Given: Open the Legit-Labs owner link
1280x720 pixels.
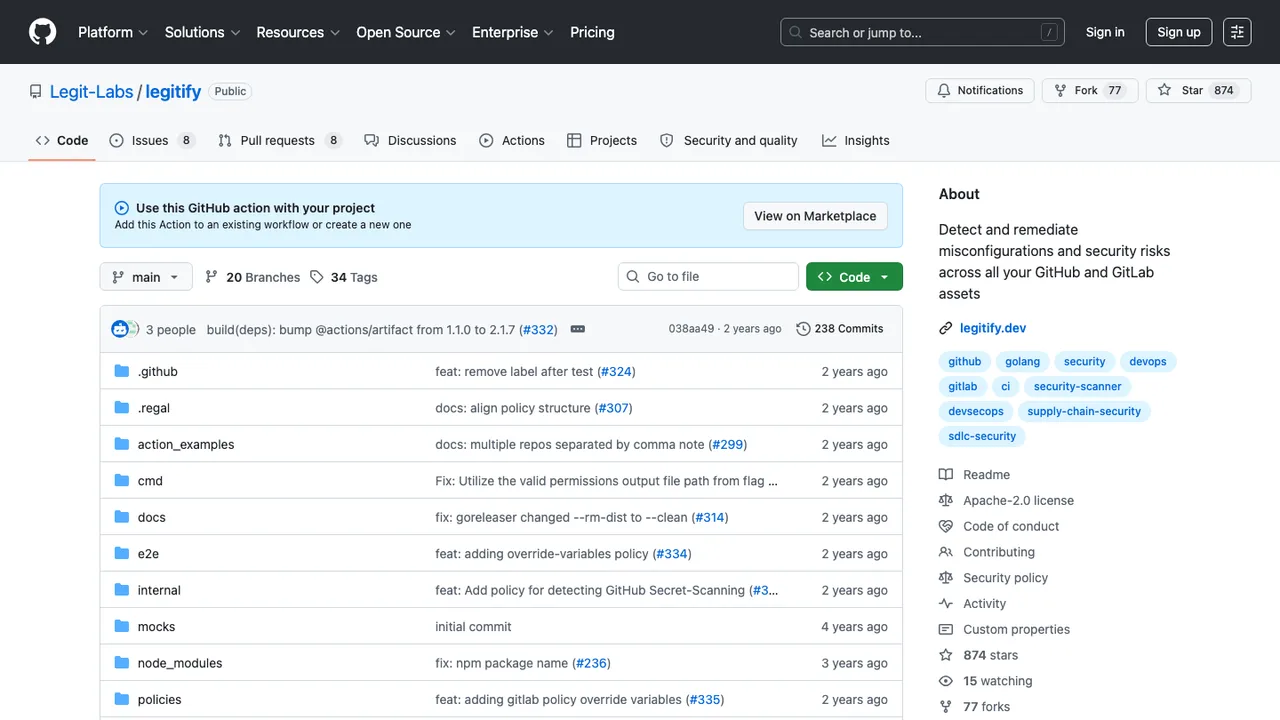Looking at the screenshot, I should tap(92, 91).
